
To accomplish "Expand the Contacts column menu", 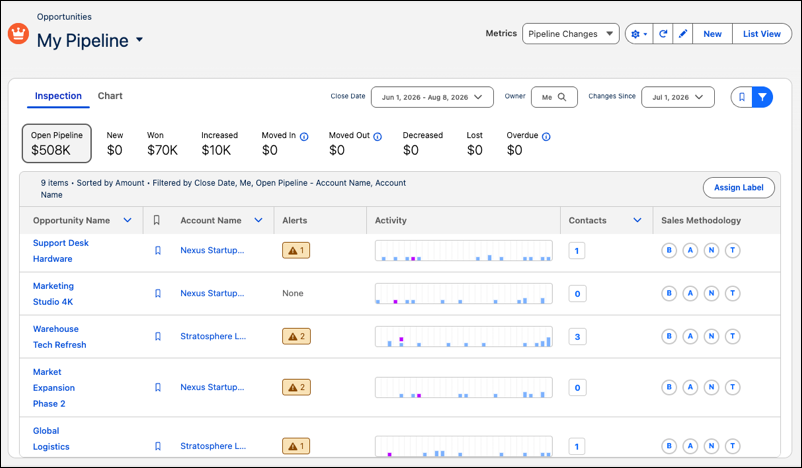I will (x=637, y=220).
